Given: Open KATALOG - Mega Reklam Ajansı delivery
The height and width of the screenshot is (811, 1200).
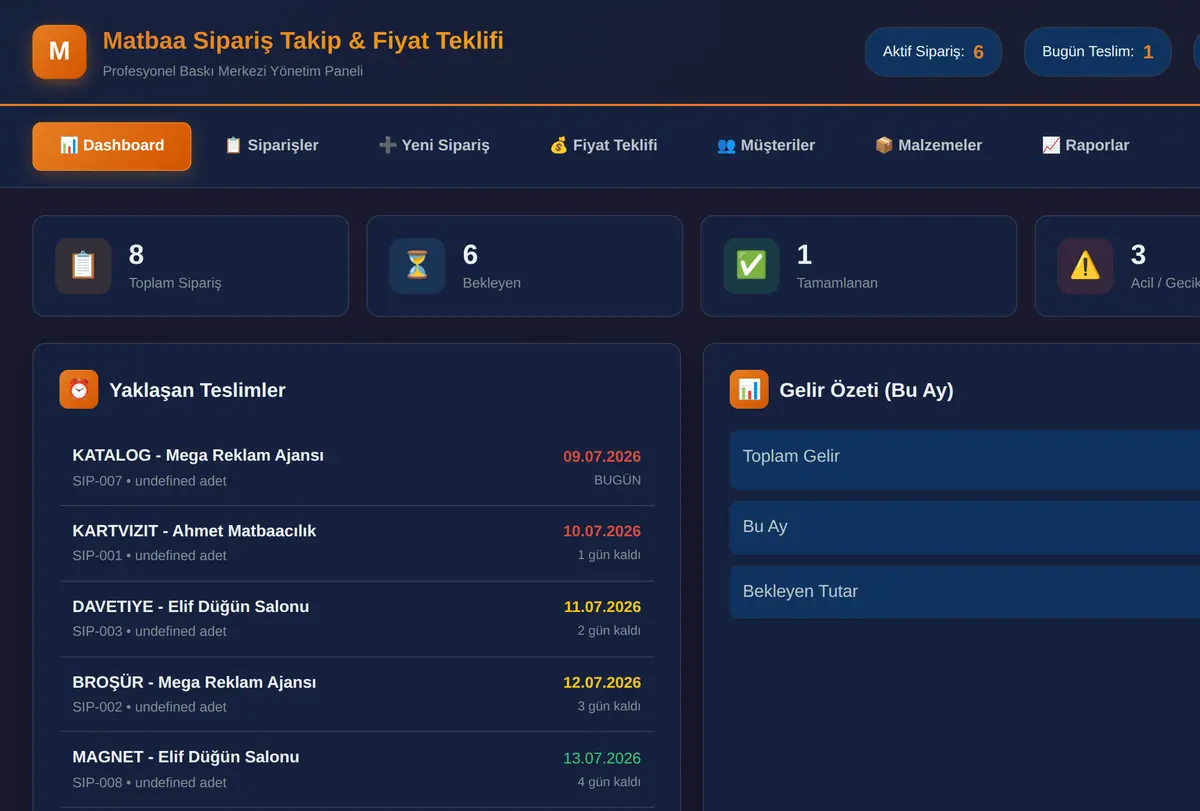Looking at the screenshot, I should point(357,468).
